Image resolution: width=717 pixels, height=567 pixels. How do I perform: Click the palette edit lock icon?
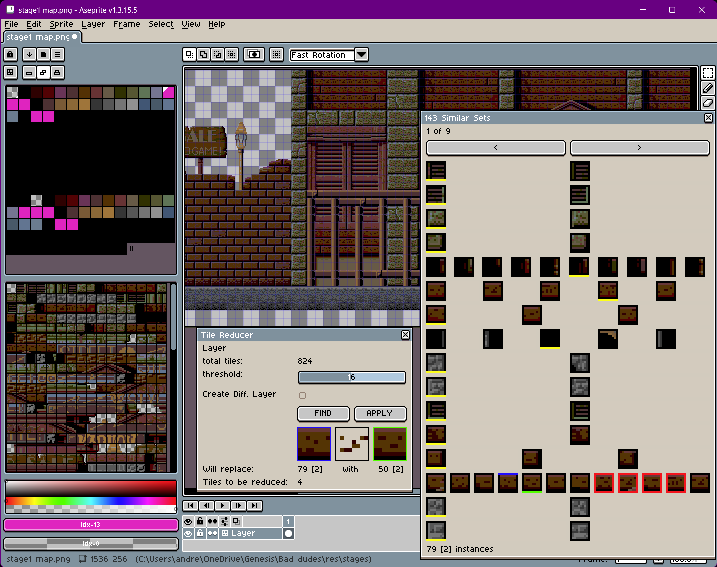pyautogui.click(x=12, y=54)
